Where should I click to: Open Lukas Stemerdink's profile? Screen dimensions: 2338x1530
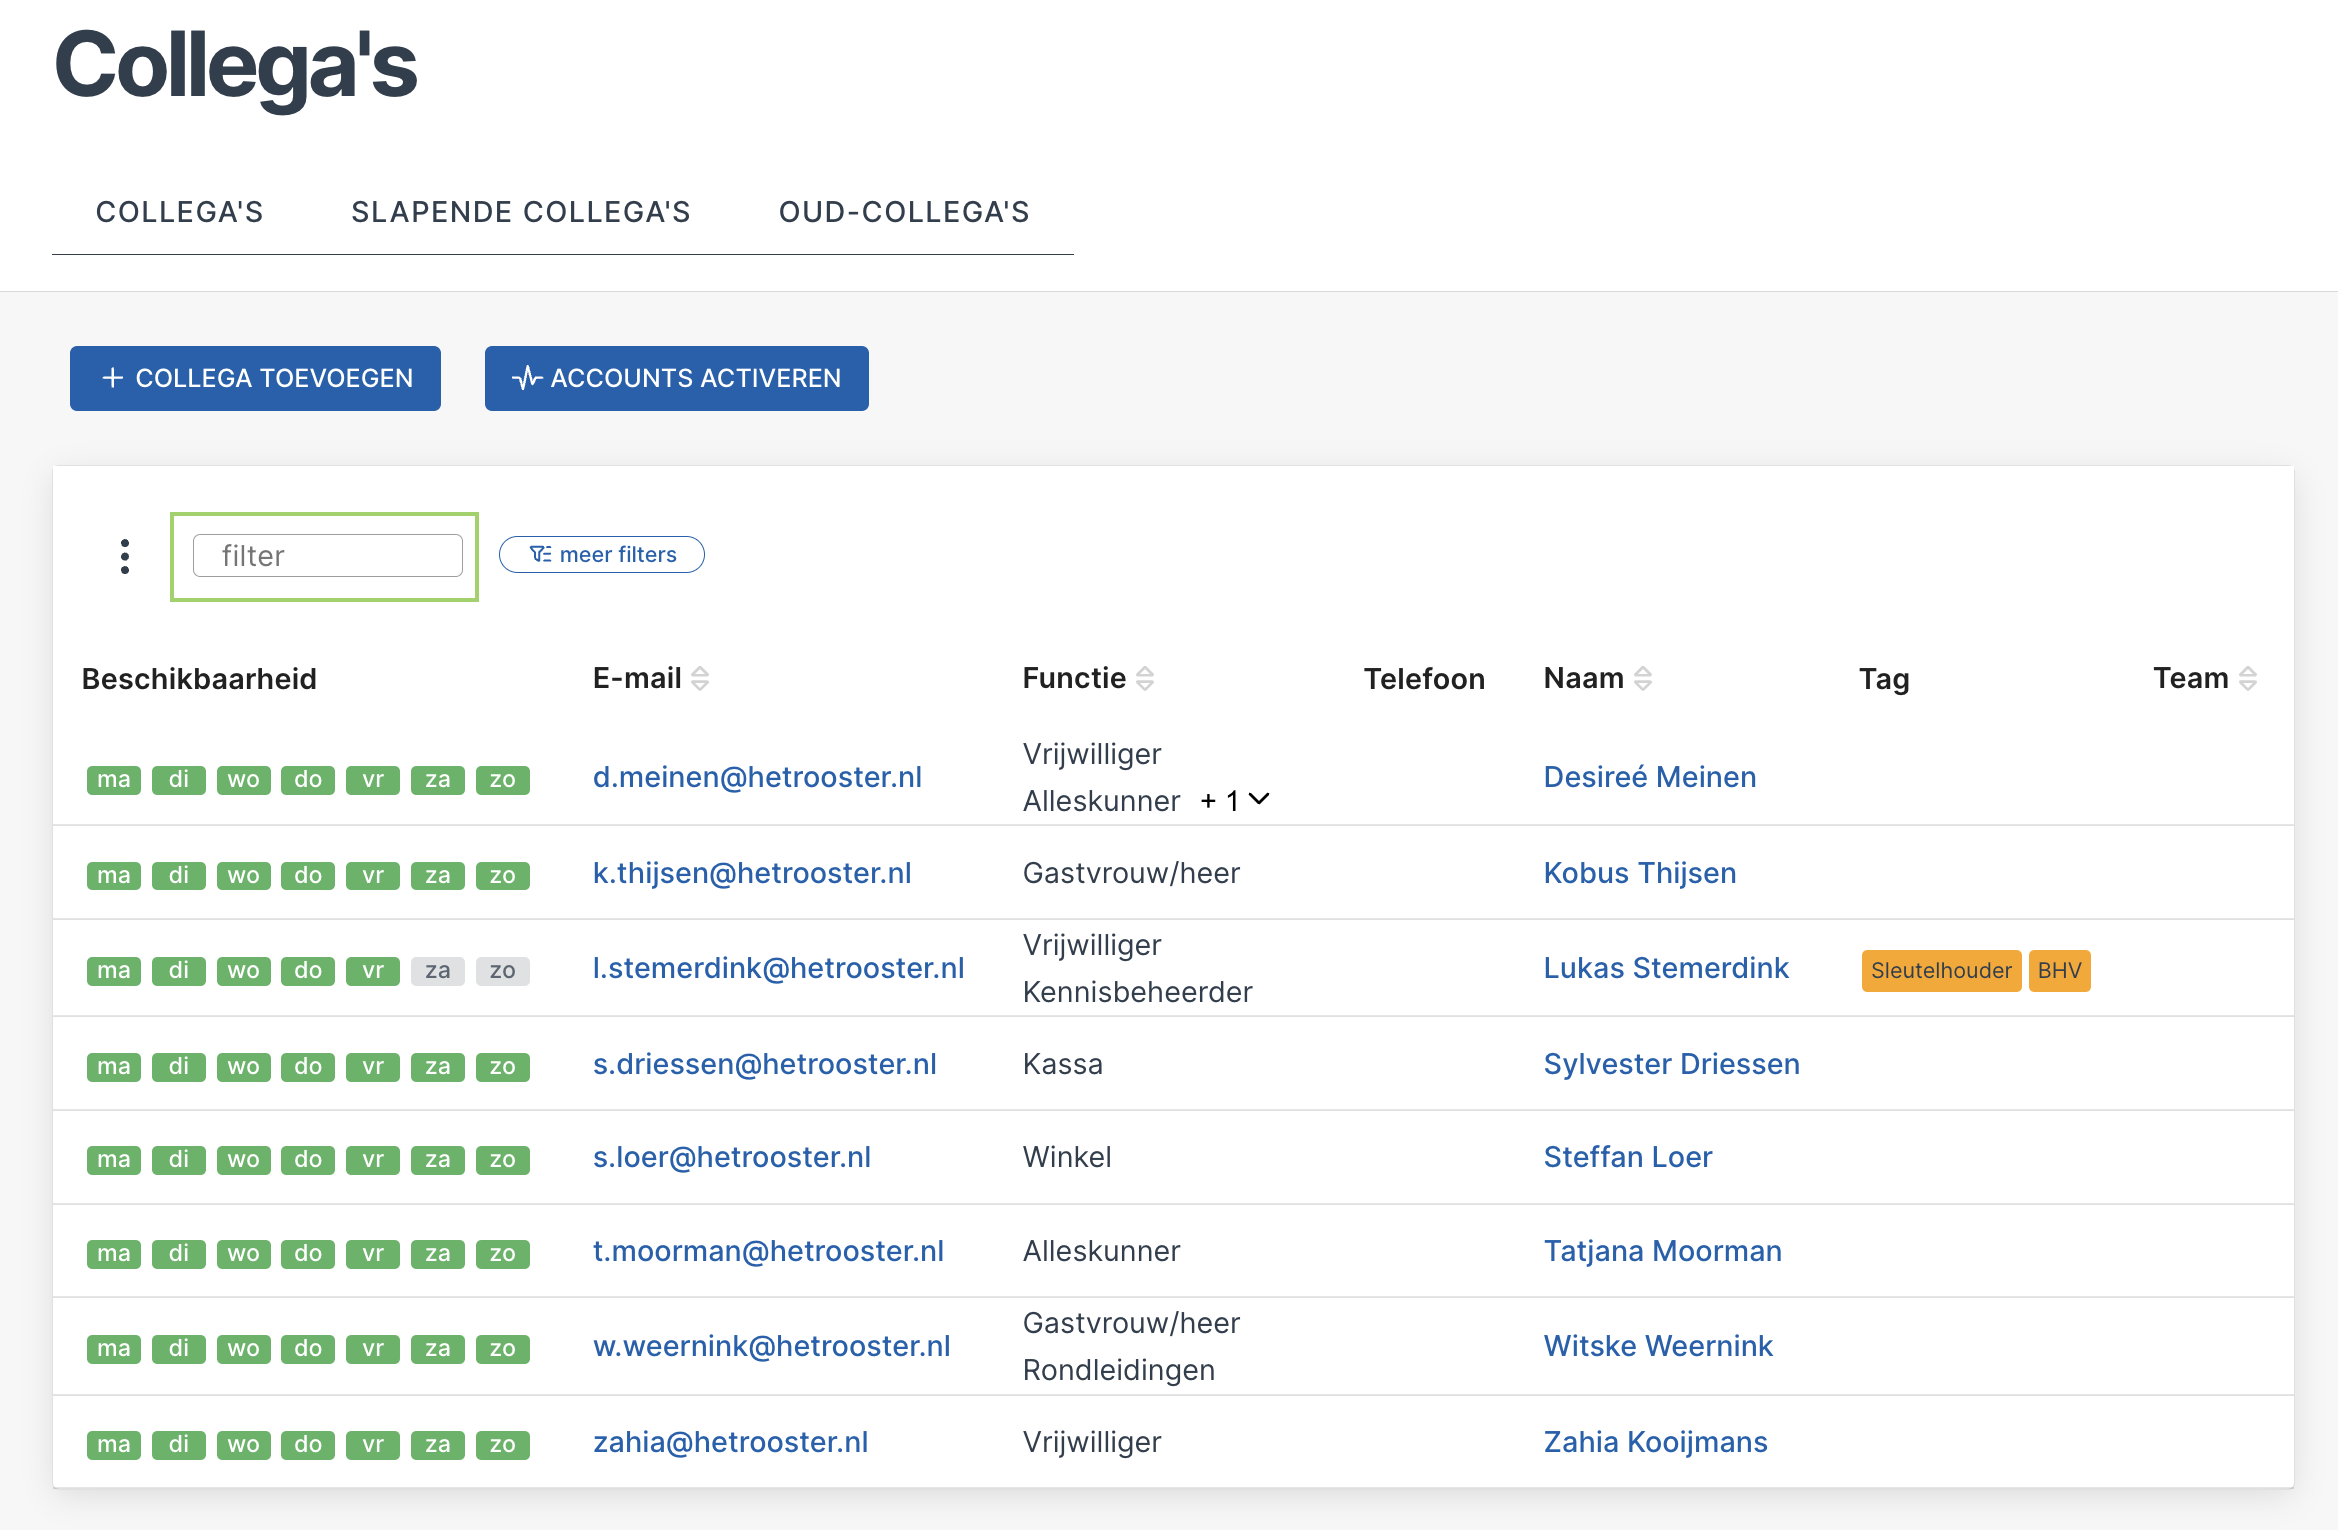(x=1666, y=968)
